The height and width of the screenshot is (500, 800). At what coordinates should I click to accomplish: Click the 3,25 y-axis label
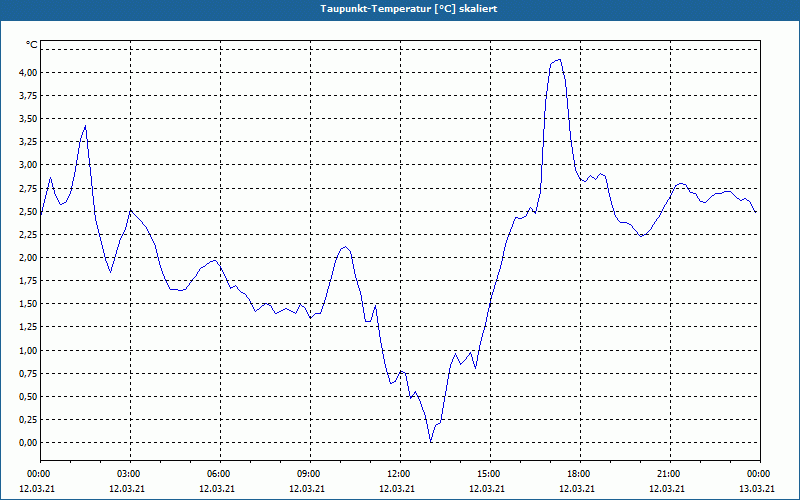[x=28, y=142]
